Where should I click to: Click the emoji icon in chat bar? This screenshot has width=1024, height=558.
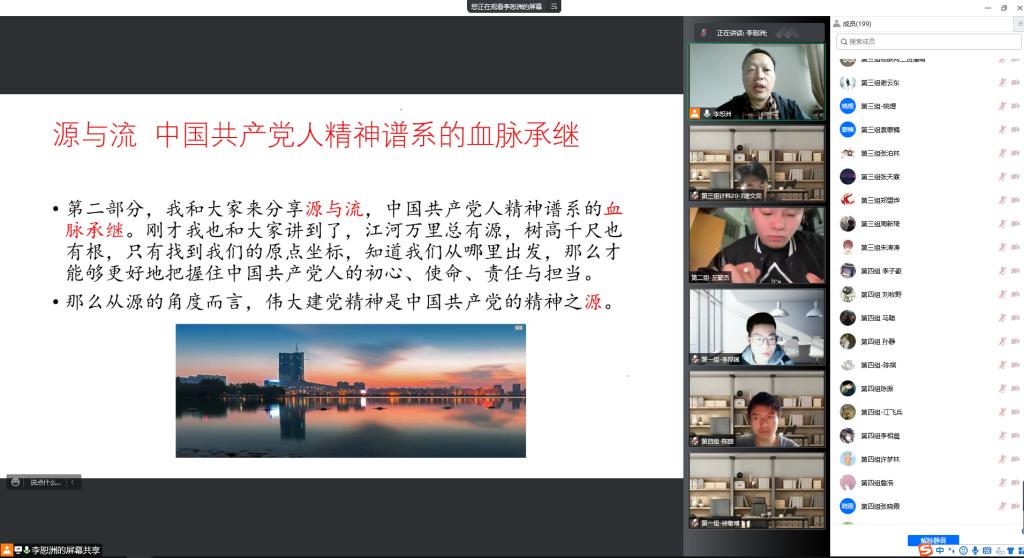pos(15,482)
